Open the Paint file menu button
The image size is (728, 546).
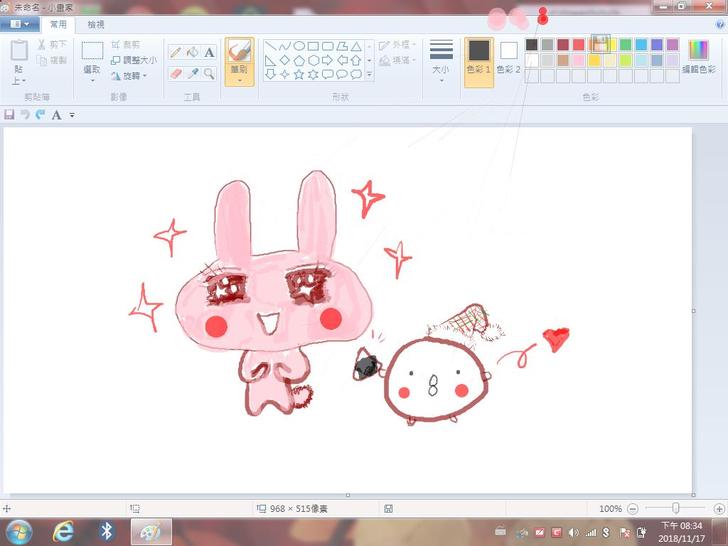pyautogui.click(x=20, y=24)
